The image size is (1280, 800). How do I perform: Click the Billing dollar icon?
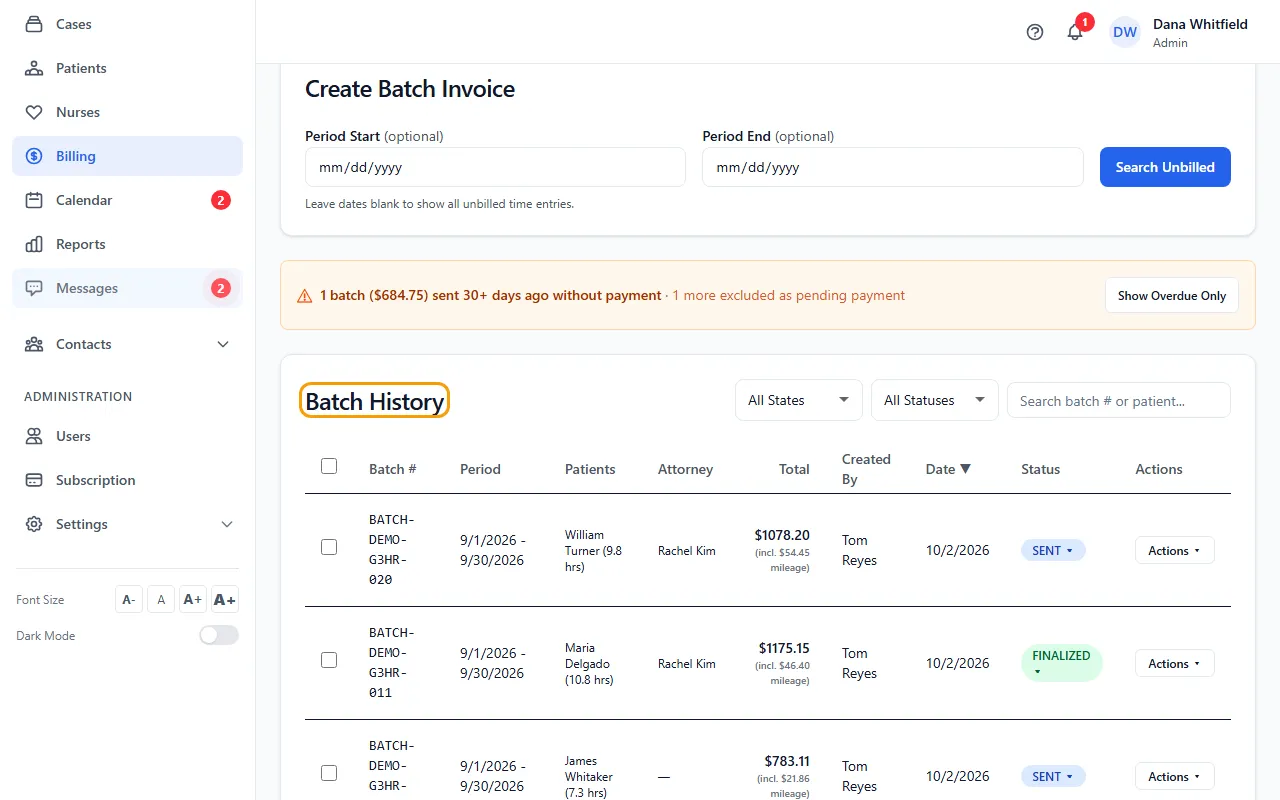click(34, 156)
